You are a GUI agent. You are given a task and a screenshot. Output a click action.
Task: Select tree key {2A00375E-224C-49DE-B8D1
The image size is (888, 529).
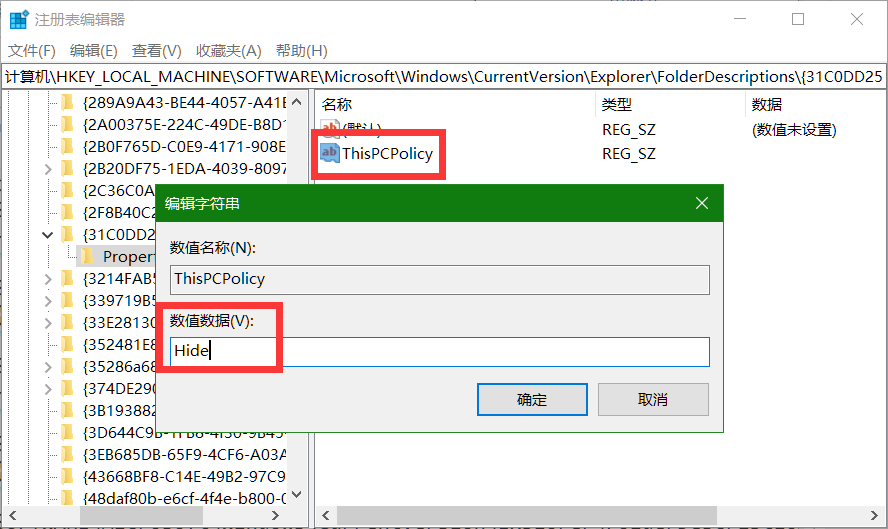[x=185, y=125]
